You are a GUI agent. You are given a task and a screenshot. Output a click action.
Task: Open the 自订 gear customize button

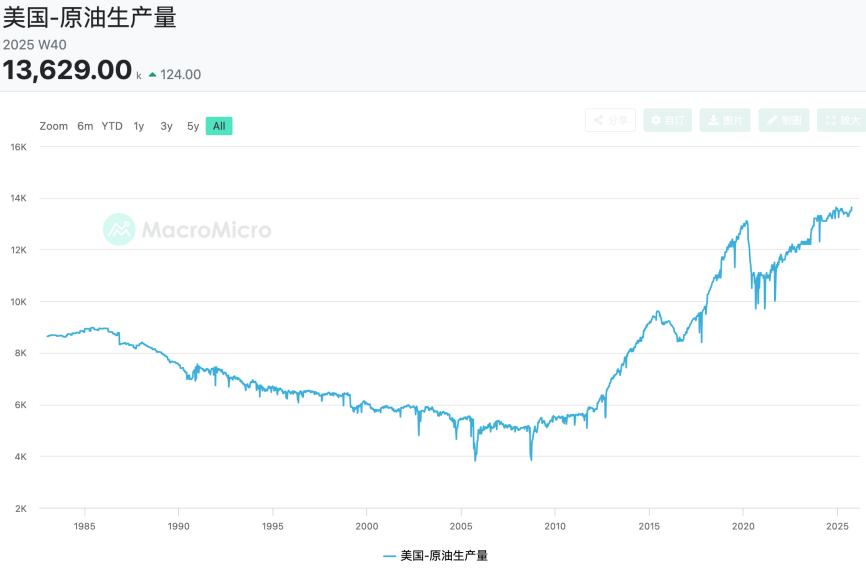[668, 120]
